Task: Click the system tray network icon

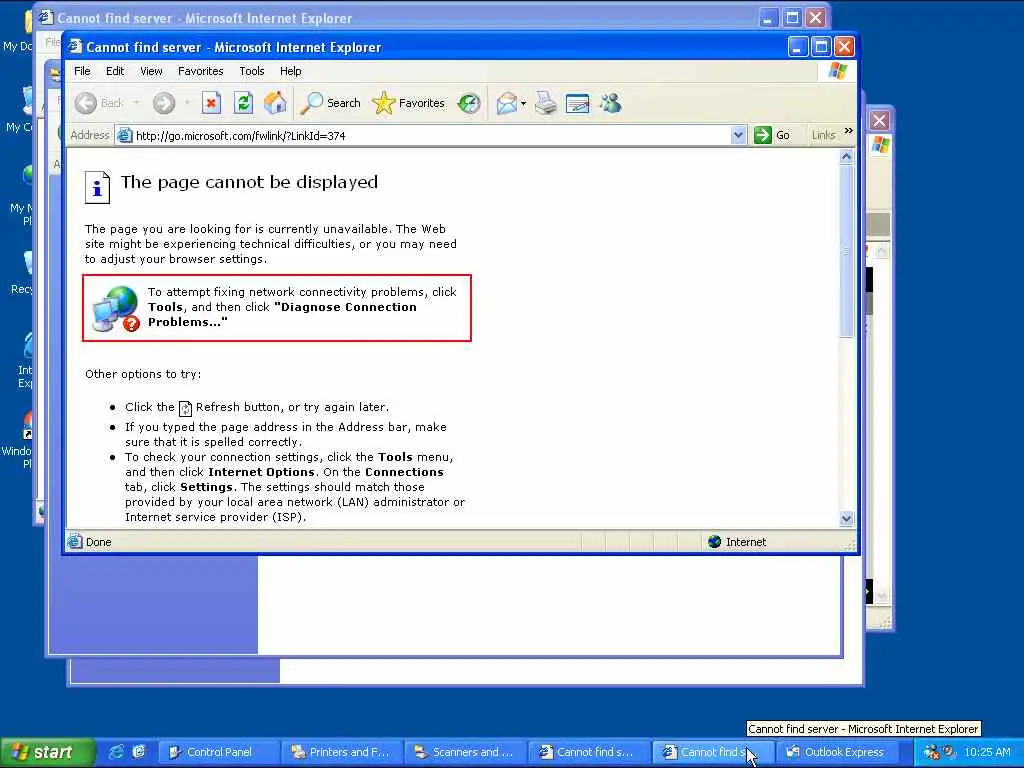Action: pyautogui.click(x=931, y=752)
